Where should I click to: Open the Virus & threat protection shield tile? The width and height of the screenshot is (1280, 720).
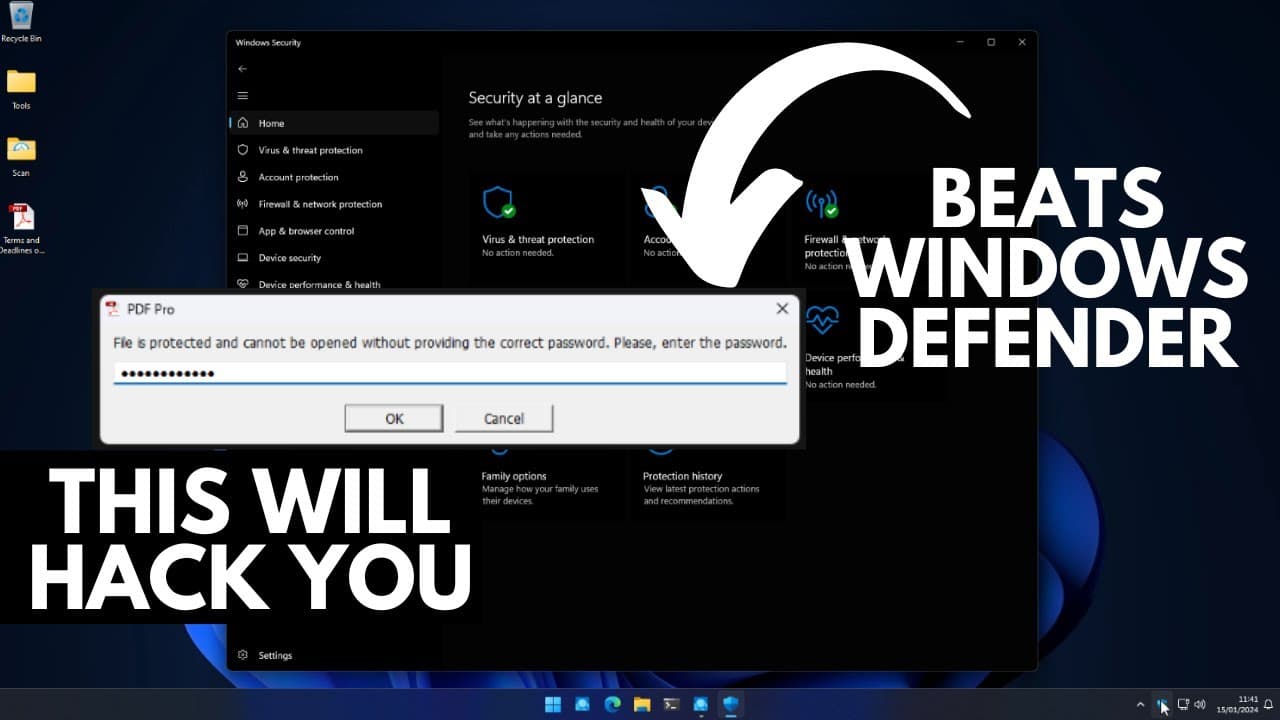pos(498,201)
